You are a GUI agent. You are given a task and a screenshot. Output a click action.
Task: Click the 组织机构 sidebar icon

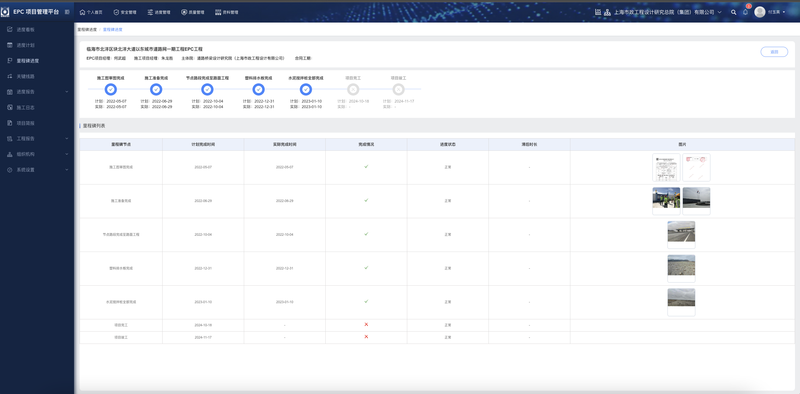(10, 154)
